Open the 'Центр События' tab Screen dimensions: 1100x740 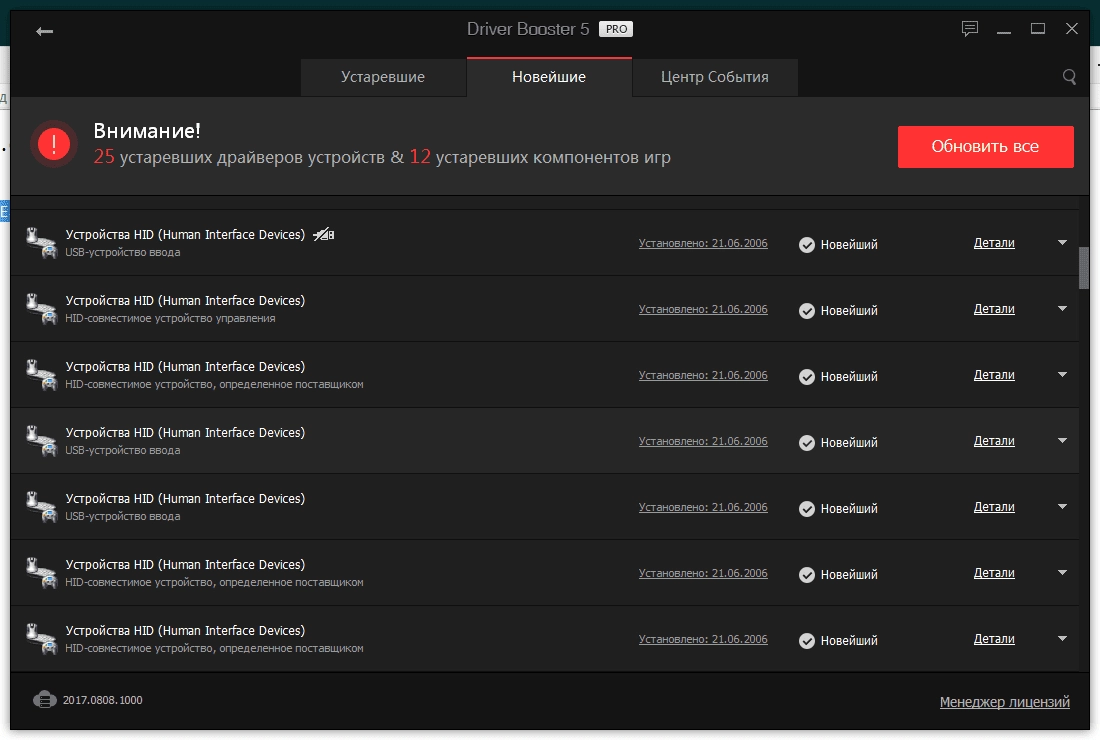(715, 77)
